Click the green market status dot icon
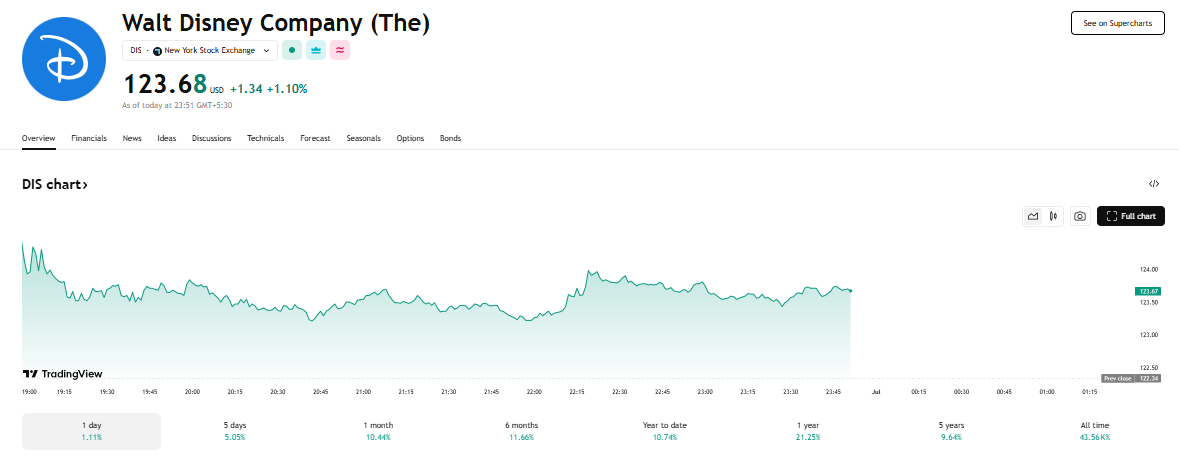 pyautogui.click(x=292, y=50)
